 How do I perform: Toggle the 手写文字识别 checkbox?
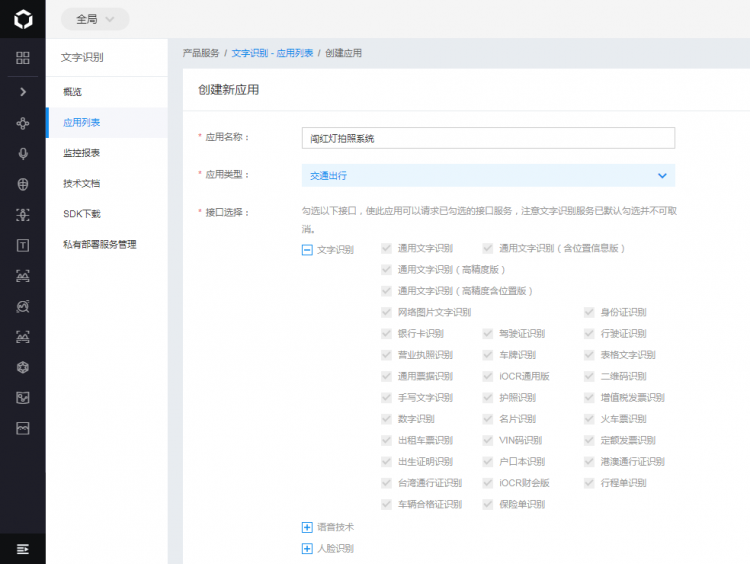(x=386, y=398)
